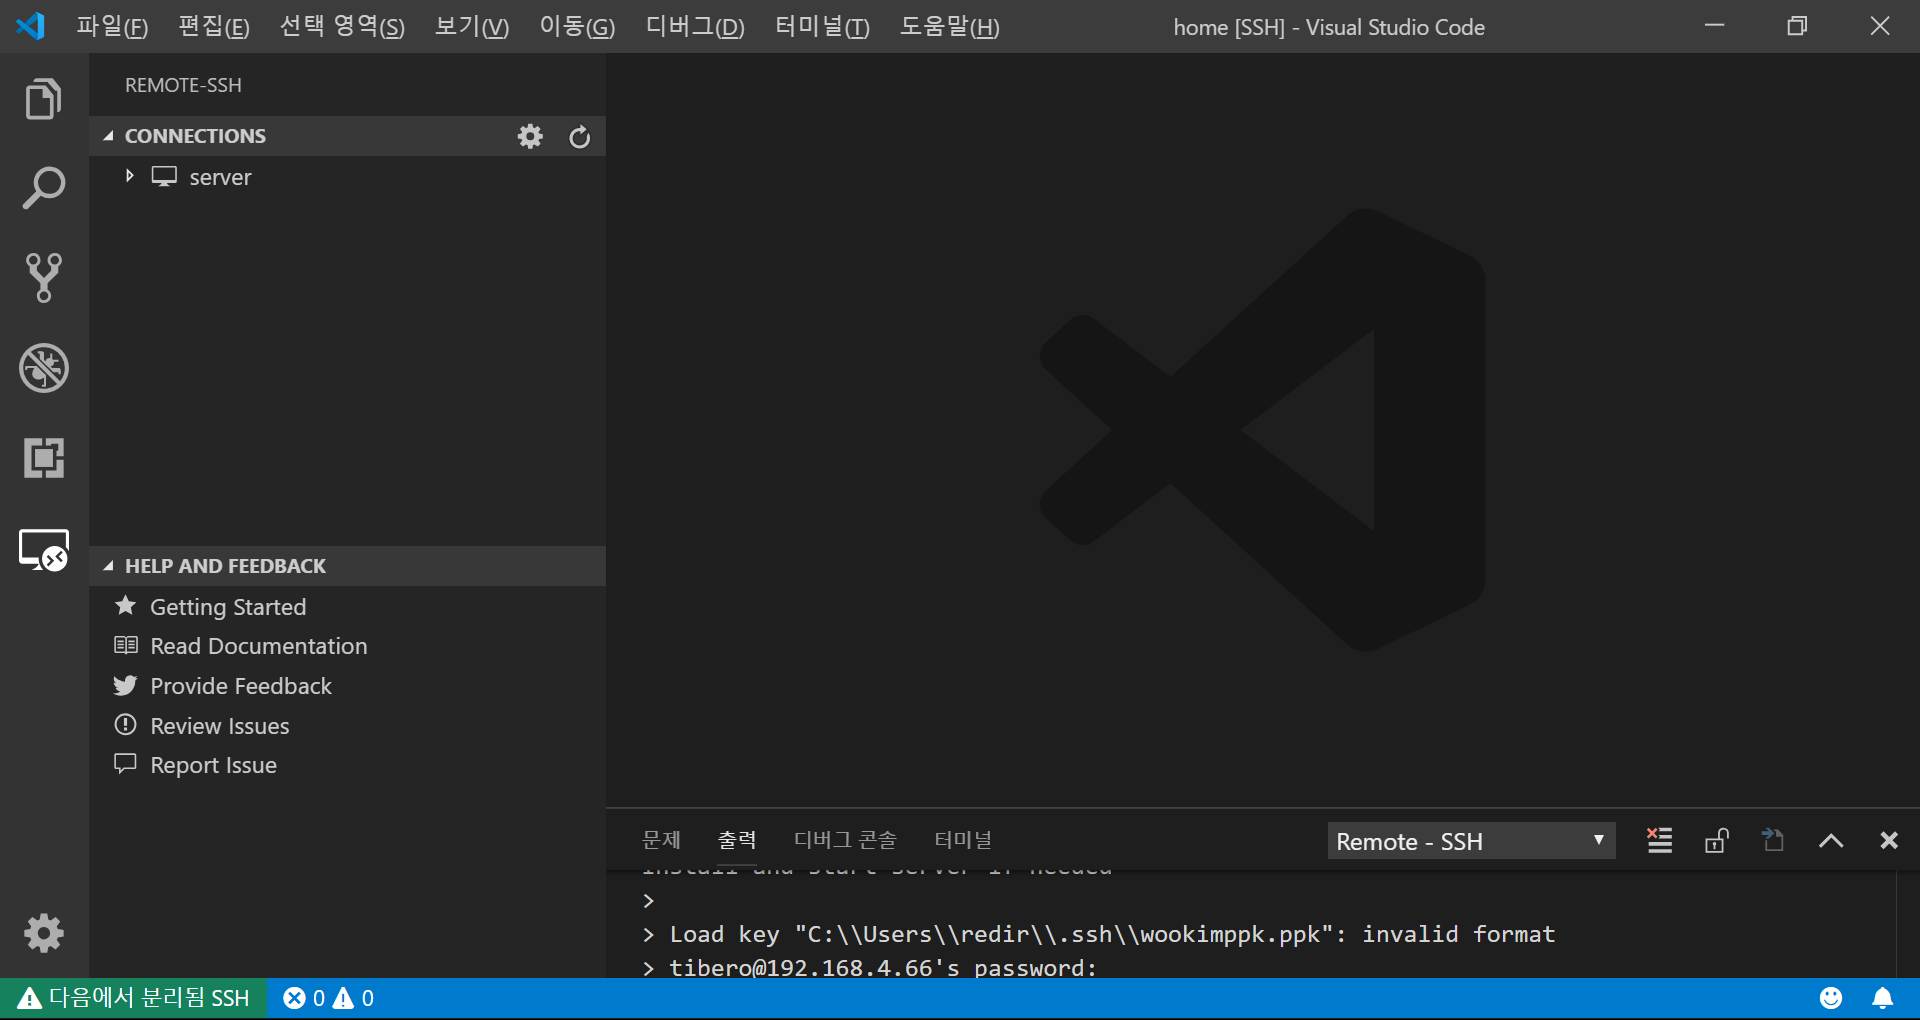Open the Report Issue link

214,765
